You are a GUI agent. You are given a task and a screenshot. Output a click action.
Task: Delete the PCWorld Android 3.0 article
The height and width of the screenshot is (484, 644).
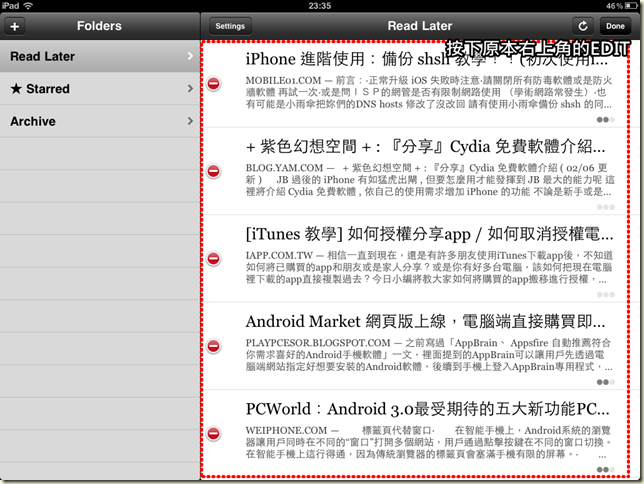click(214, 433)
